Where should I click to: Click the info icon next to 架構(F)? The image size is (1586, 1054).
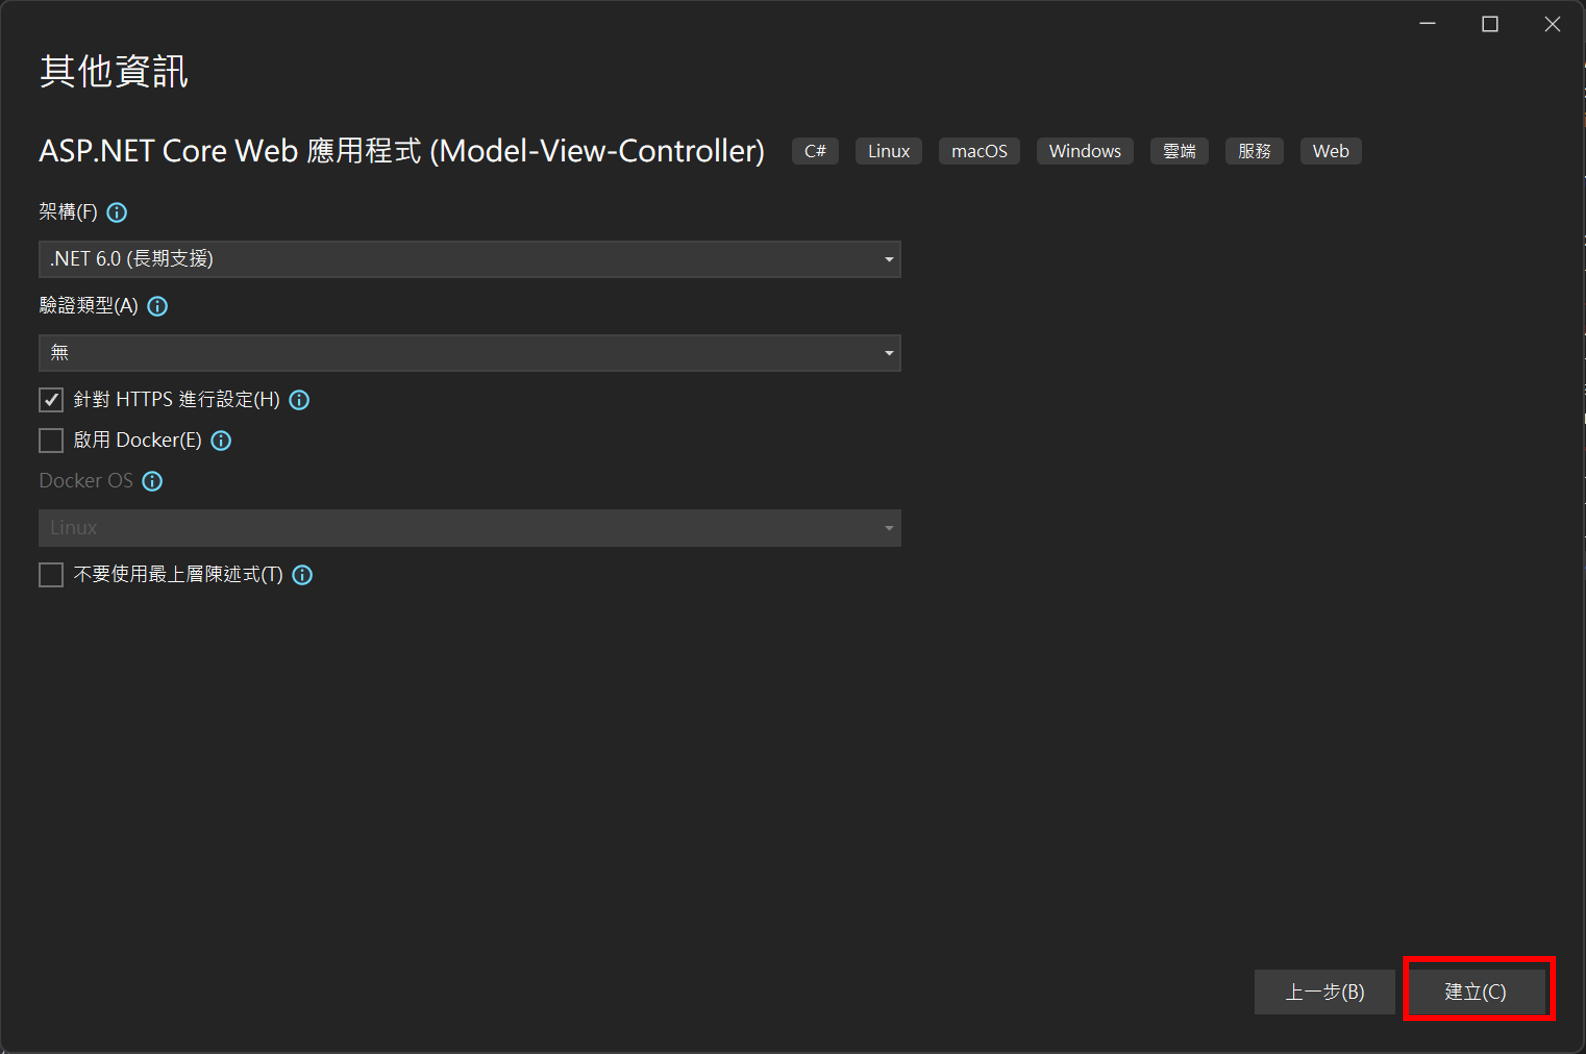pos(117,212)
